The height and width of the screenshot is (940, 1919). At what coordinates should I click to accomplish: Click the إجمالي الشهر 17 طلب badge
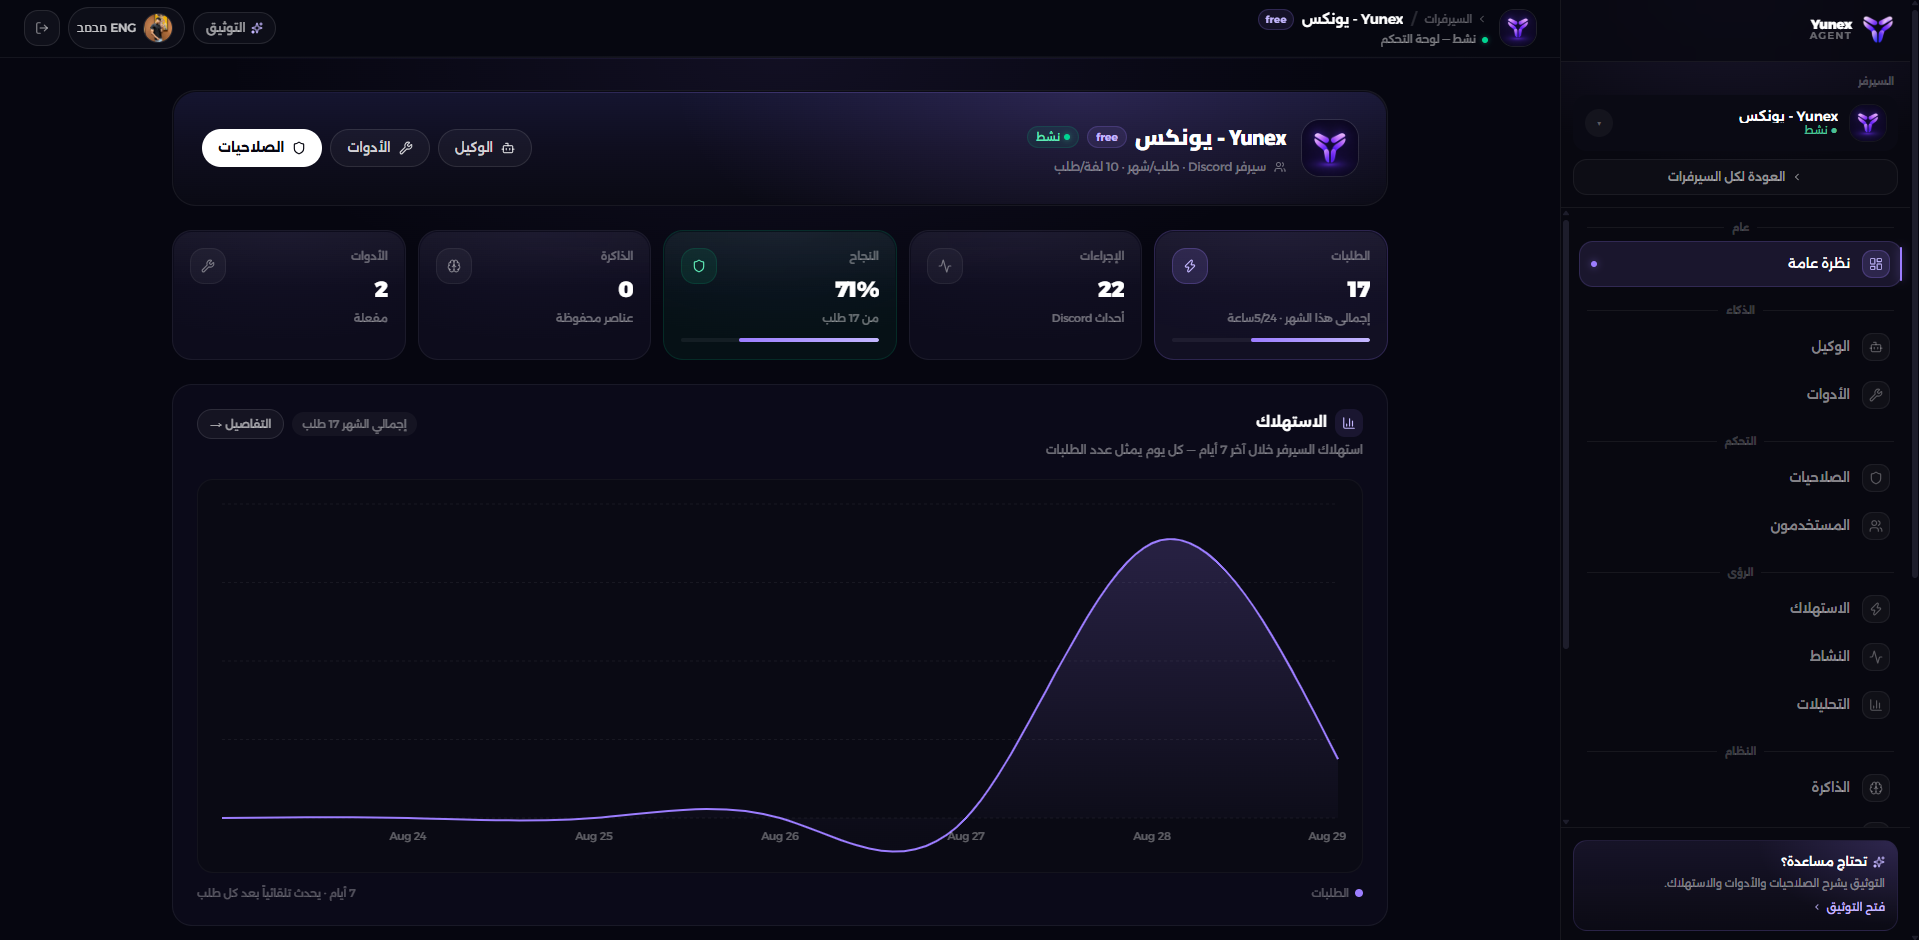(x=355, y=424)
